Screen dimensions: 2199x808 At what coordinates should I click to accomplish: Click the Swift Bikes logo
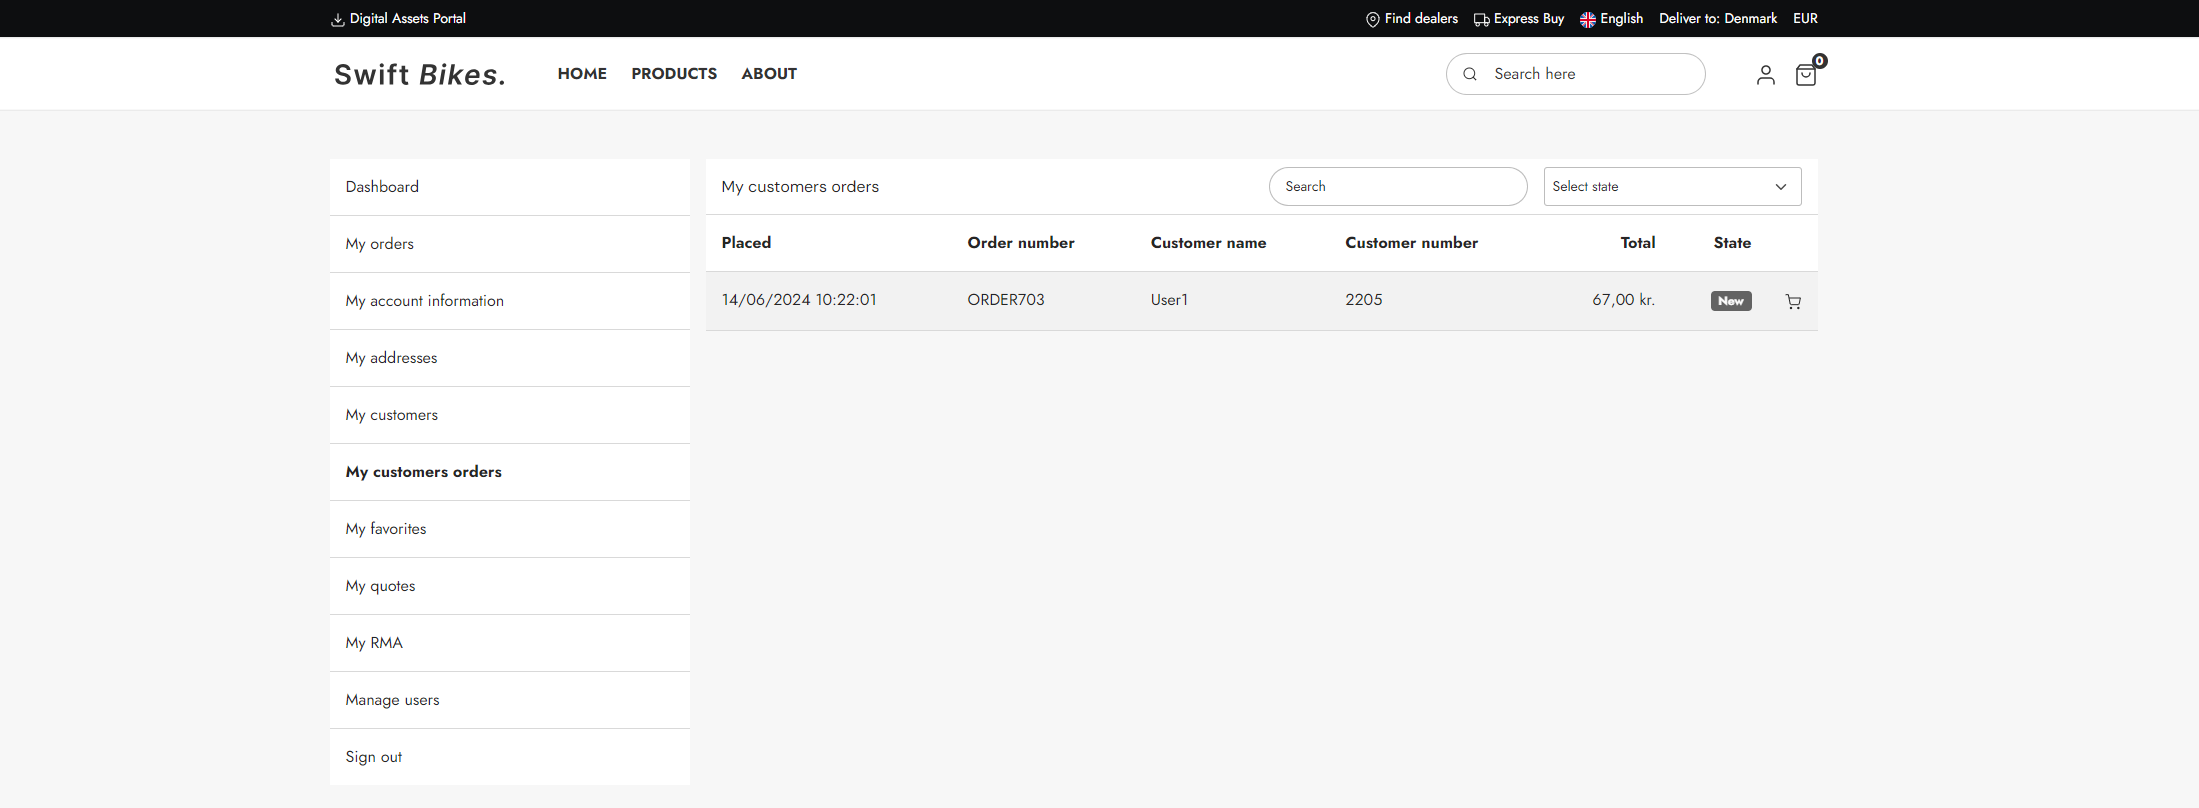(420, 75)
